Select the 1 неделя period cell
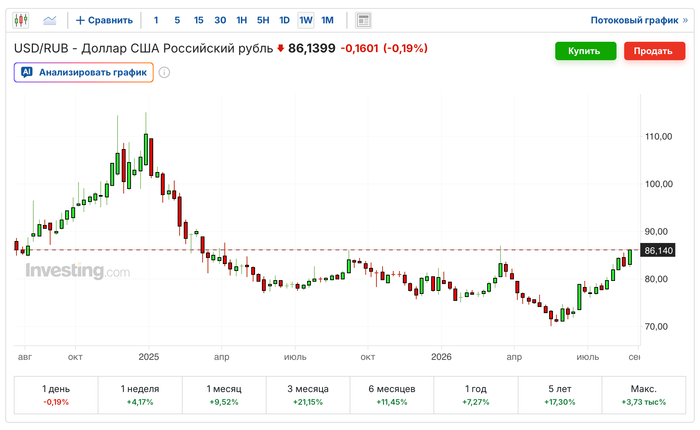The height and width of the screenshot is (430, 700). (x=140, y=395)
